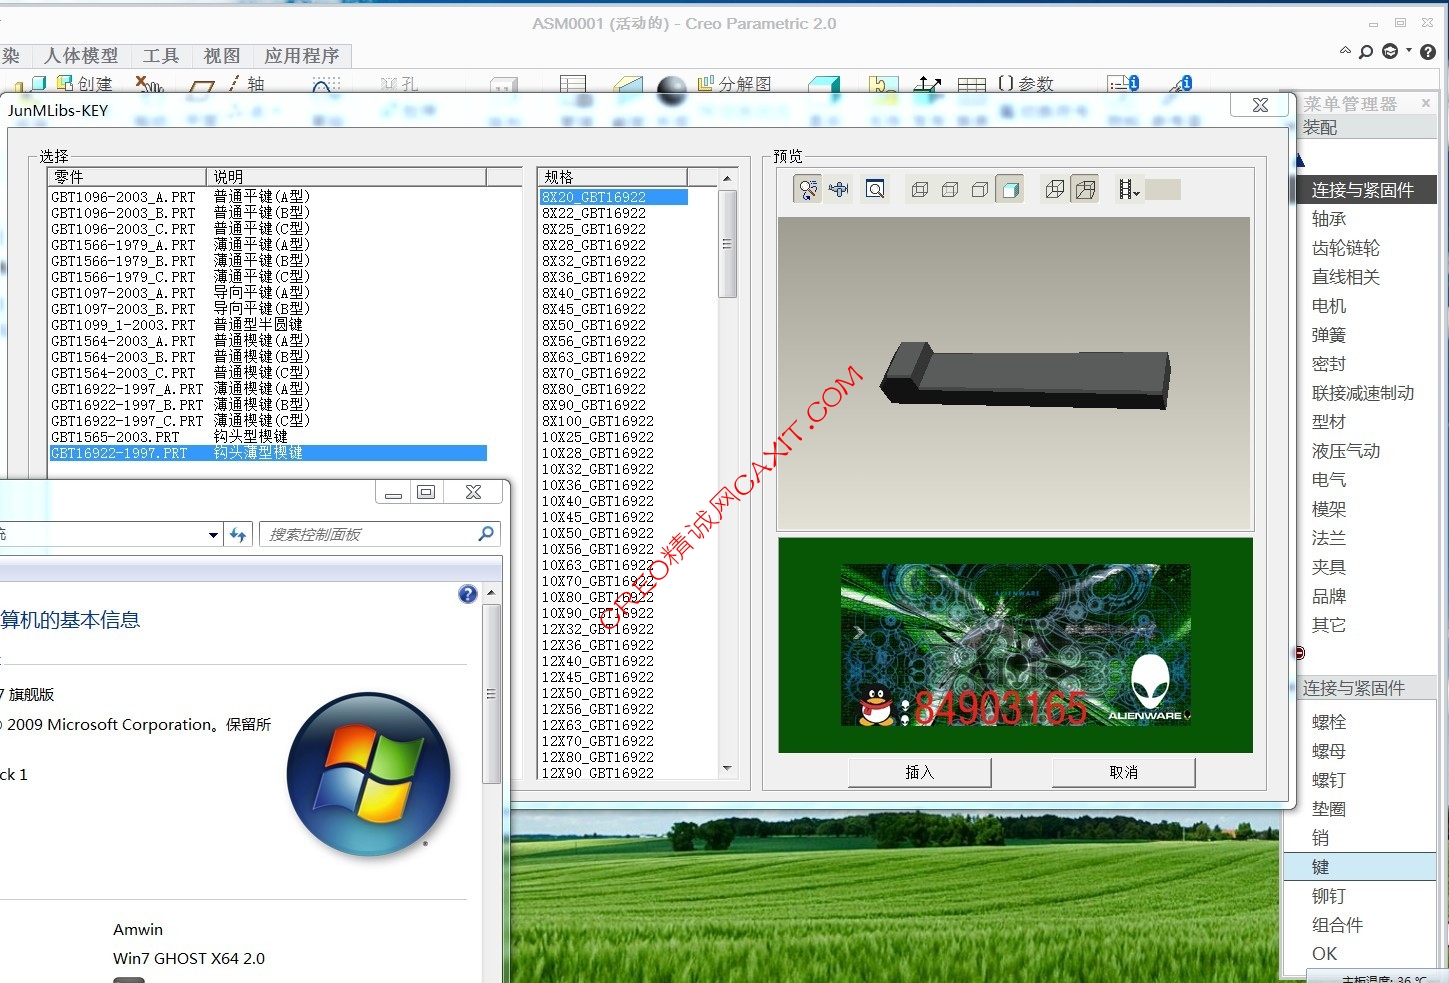1449x983 pixels.
Task: Open the 工具 ribbon tab
Action: pos(161,56)
